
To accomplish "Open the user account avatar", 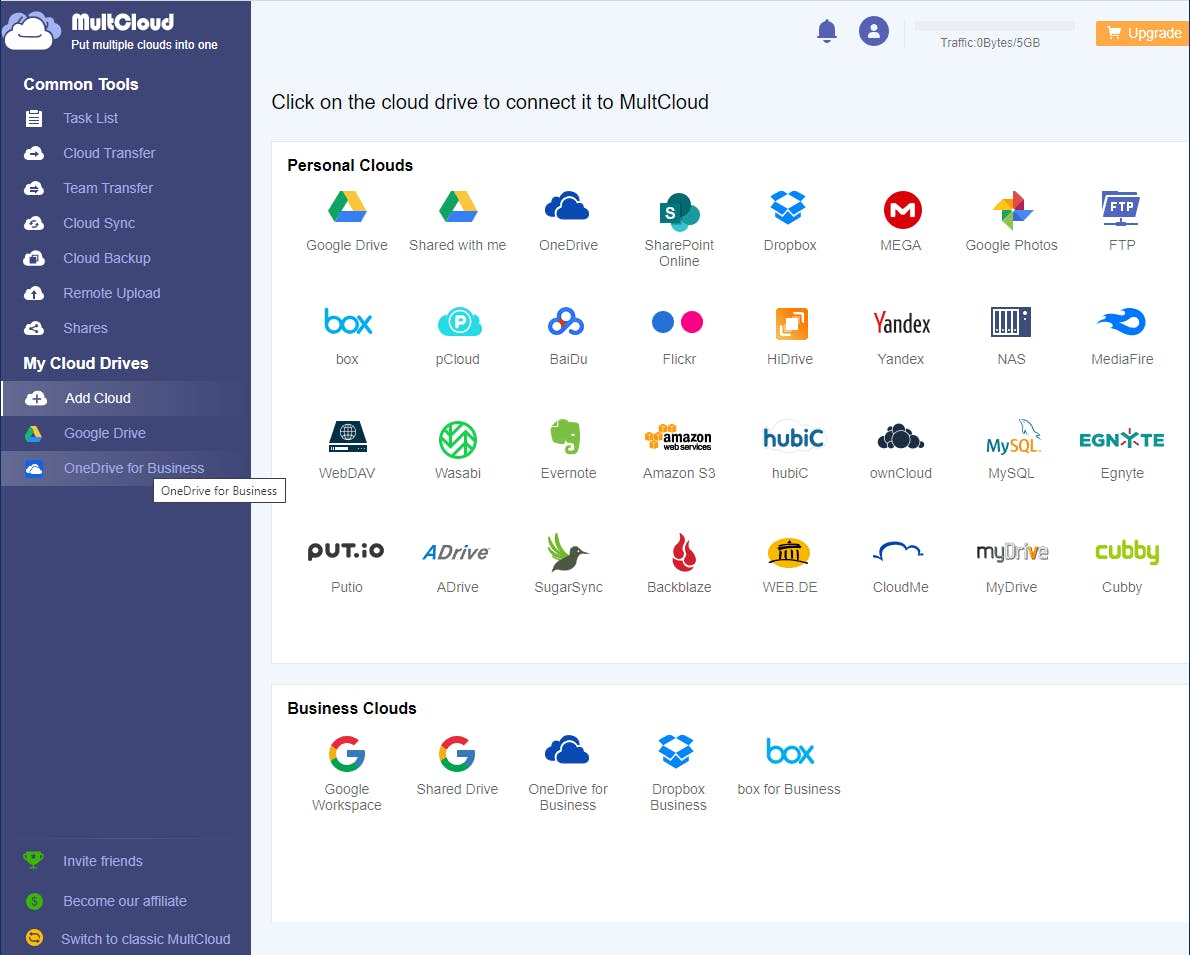I will (x=874, y=31).
